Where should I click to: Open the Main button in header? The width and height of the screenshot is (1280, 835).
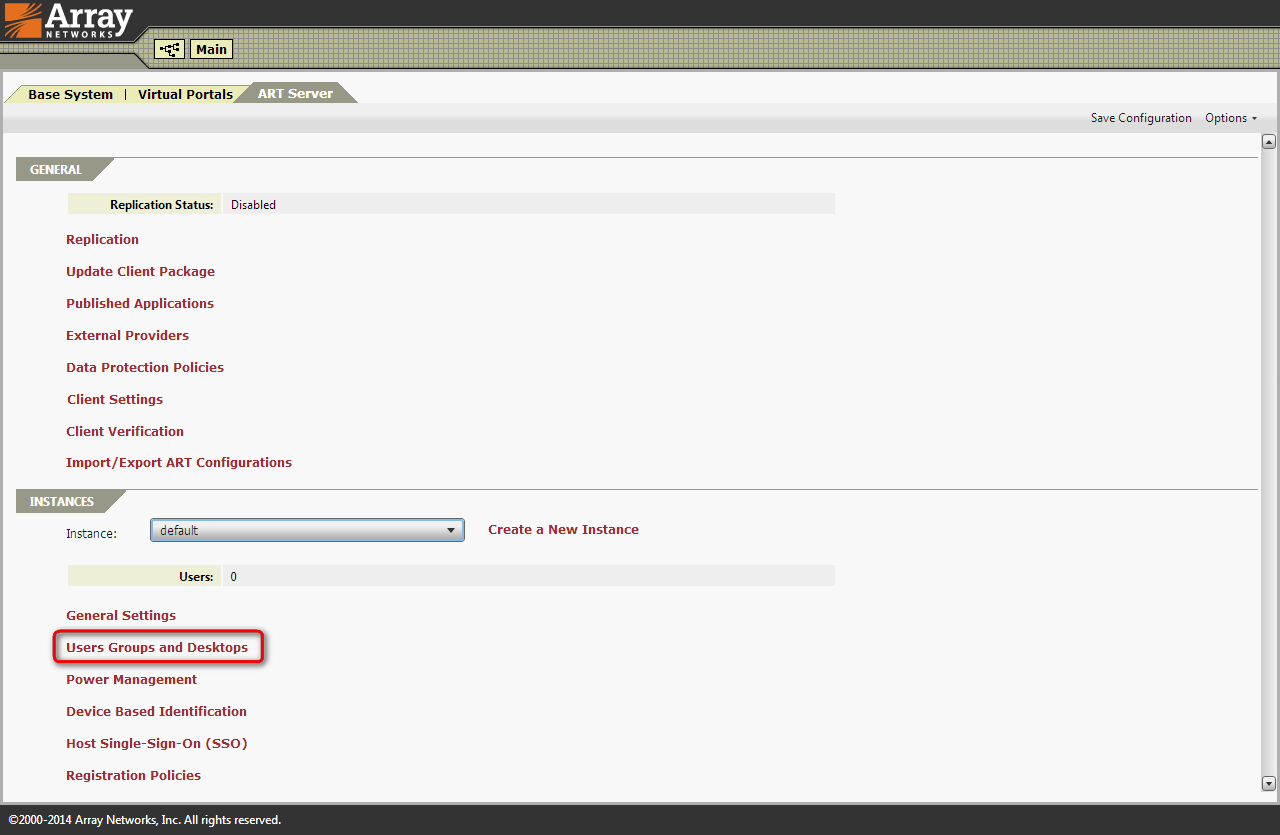(211, 49)
